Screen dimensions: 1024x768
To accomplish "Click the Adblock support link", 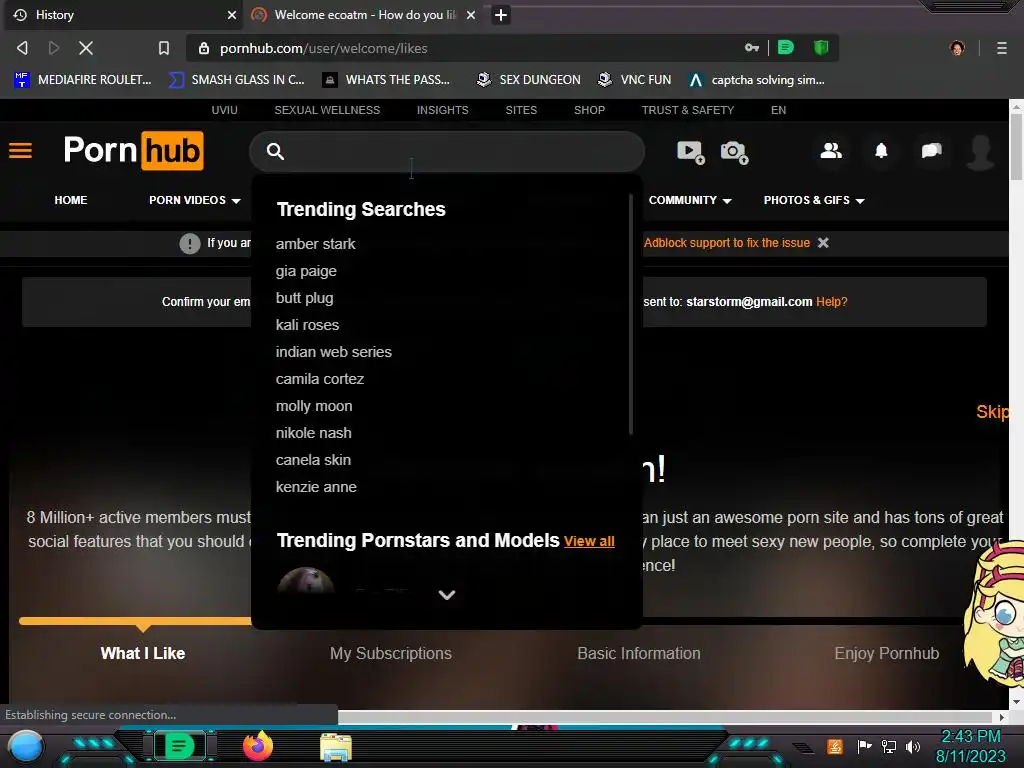I will tap(727, 242).
